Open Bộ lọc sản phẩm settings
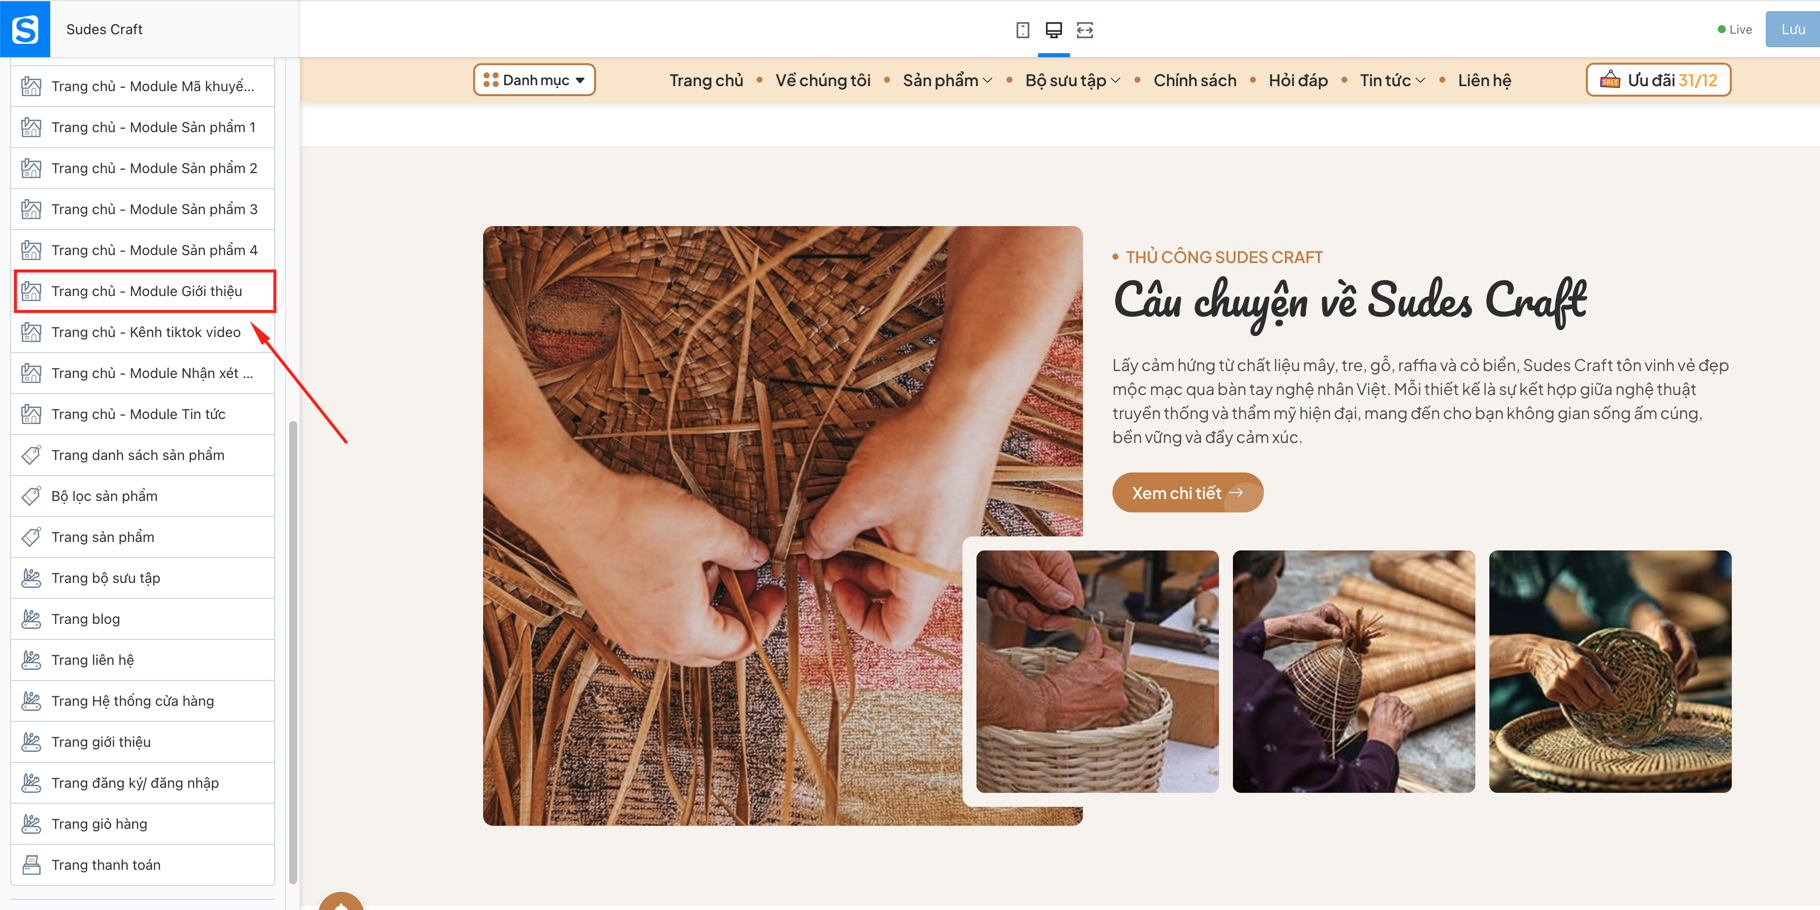Screen dimensions: 1820x910 pyautogui.click(x=143, y=496)
